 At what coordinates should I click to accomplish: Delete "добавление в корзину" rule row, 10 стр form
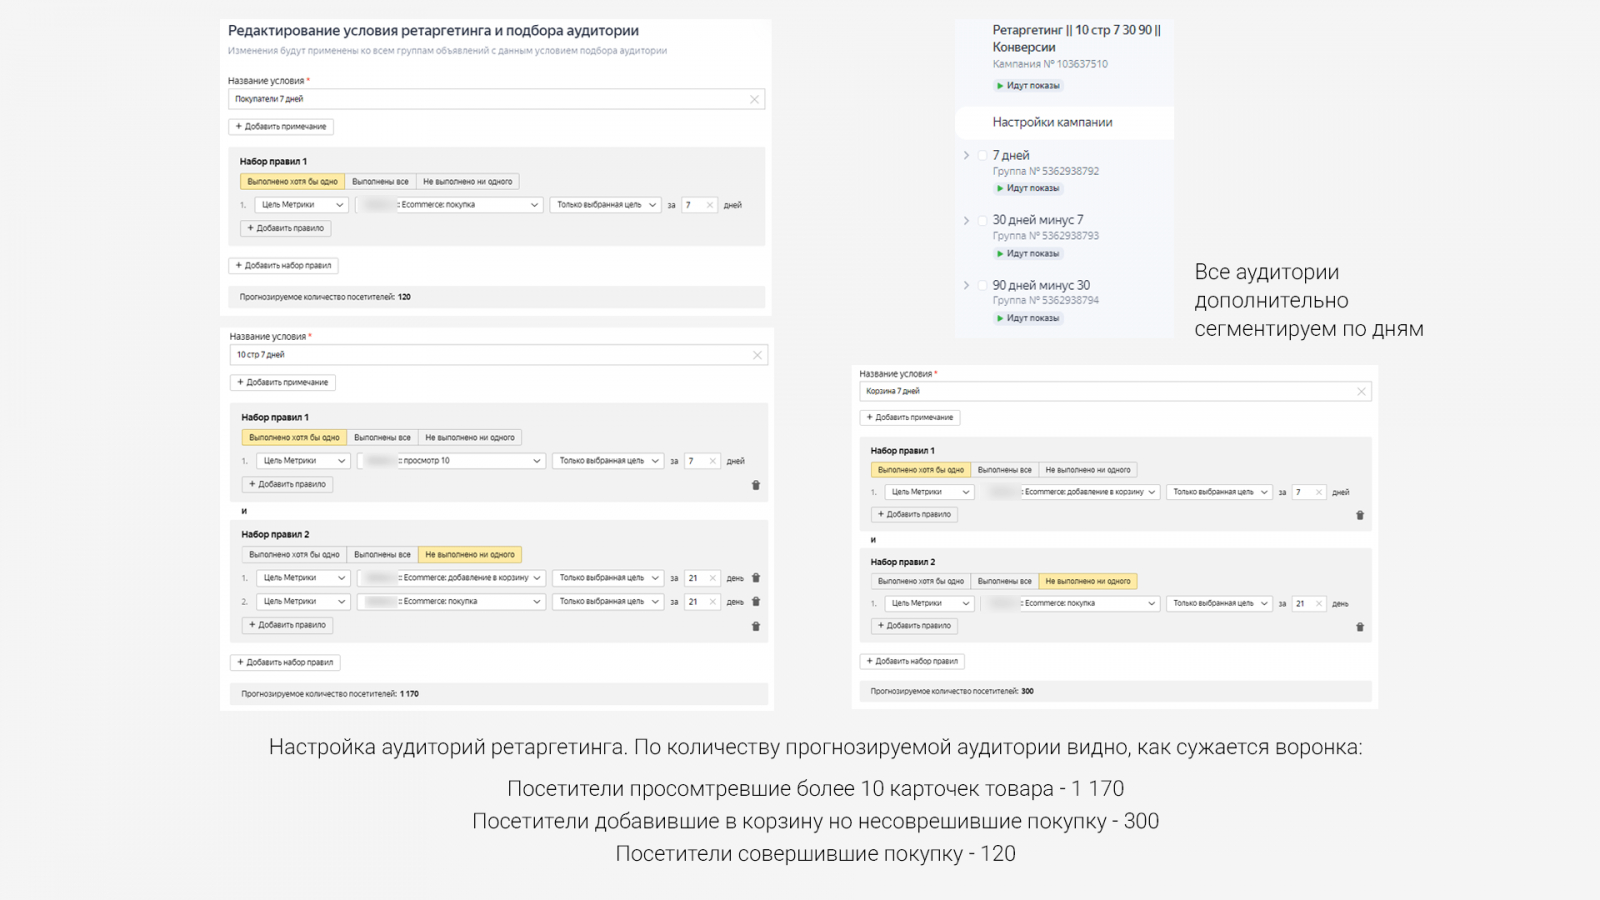pos(756,578)
